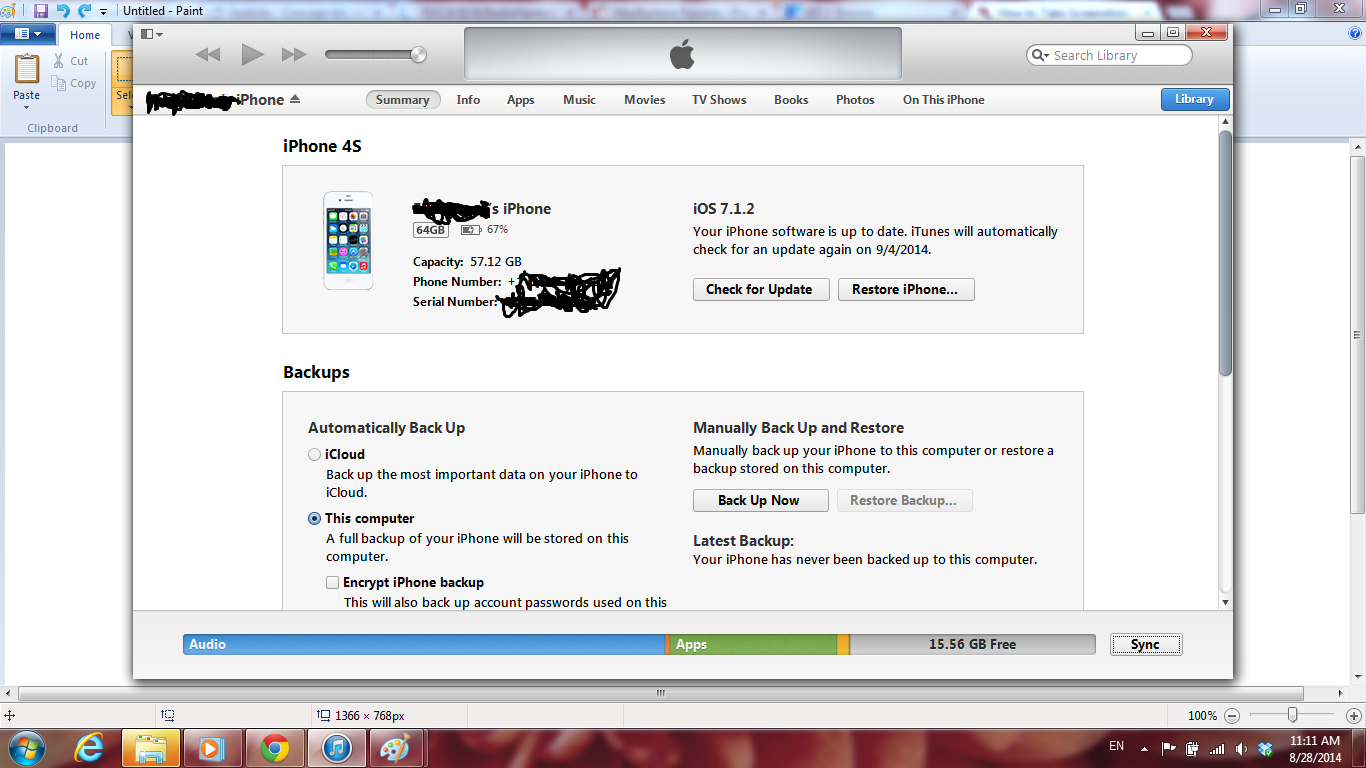
Task: Switch to iTunes via taskbar icon
Action: [337, 748]
